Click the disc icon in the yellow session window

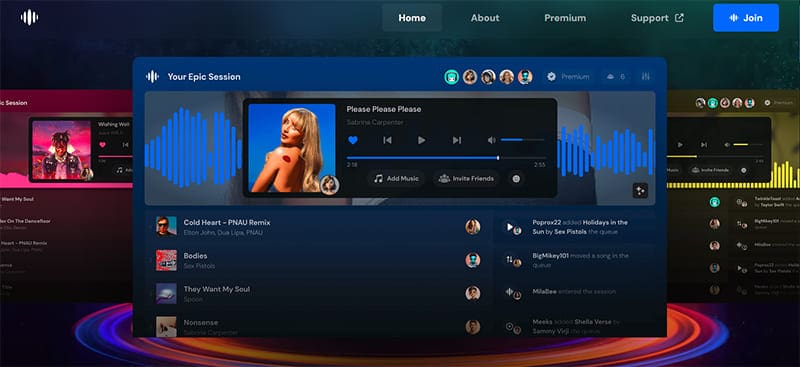[x=743, y=170]
